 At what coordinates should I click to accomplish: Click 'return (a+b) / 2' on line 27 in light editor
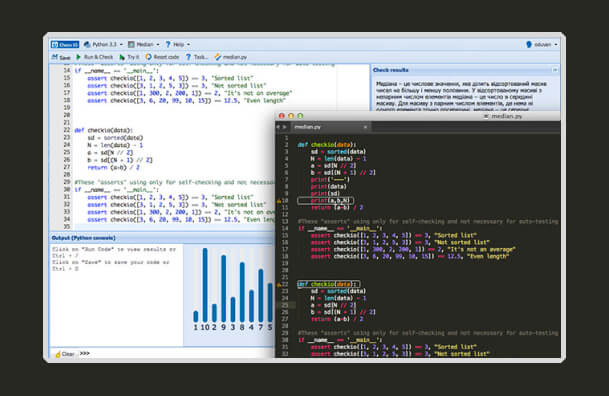click(113, 167)
